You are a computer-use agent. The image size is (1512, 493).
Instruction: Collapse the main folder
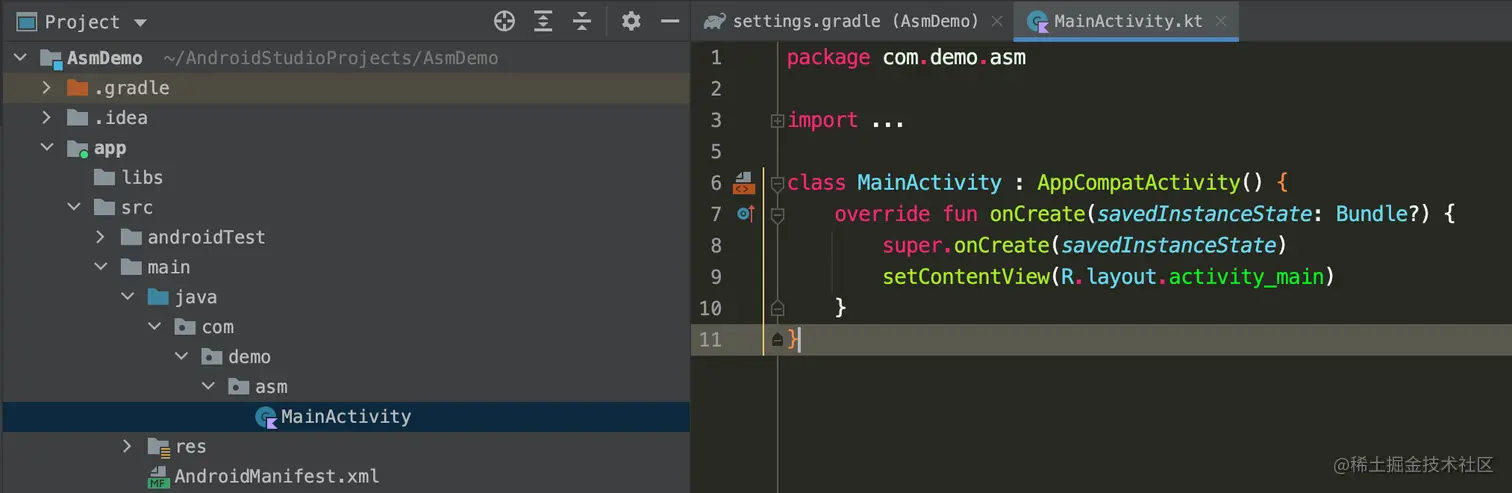[100, 267]
